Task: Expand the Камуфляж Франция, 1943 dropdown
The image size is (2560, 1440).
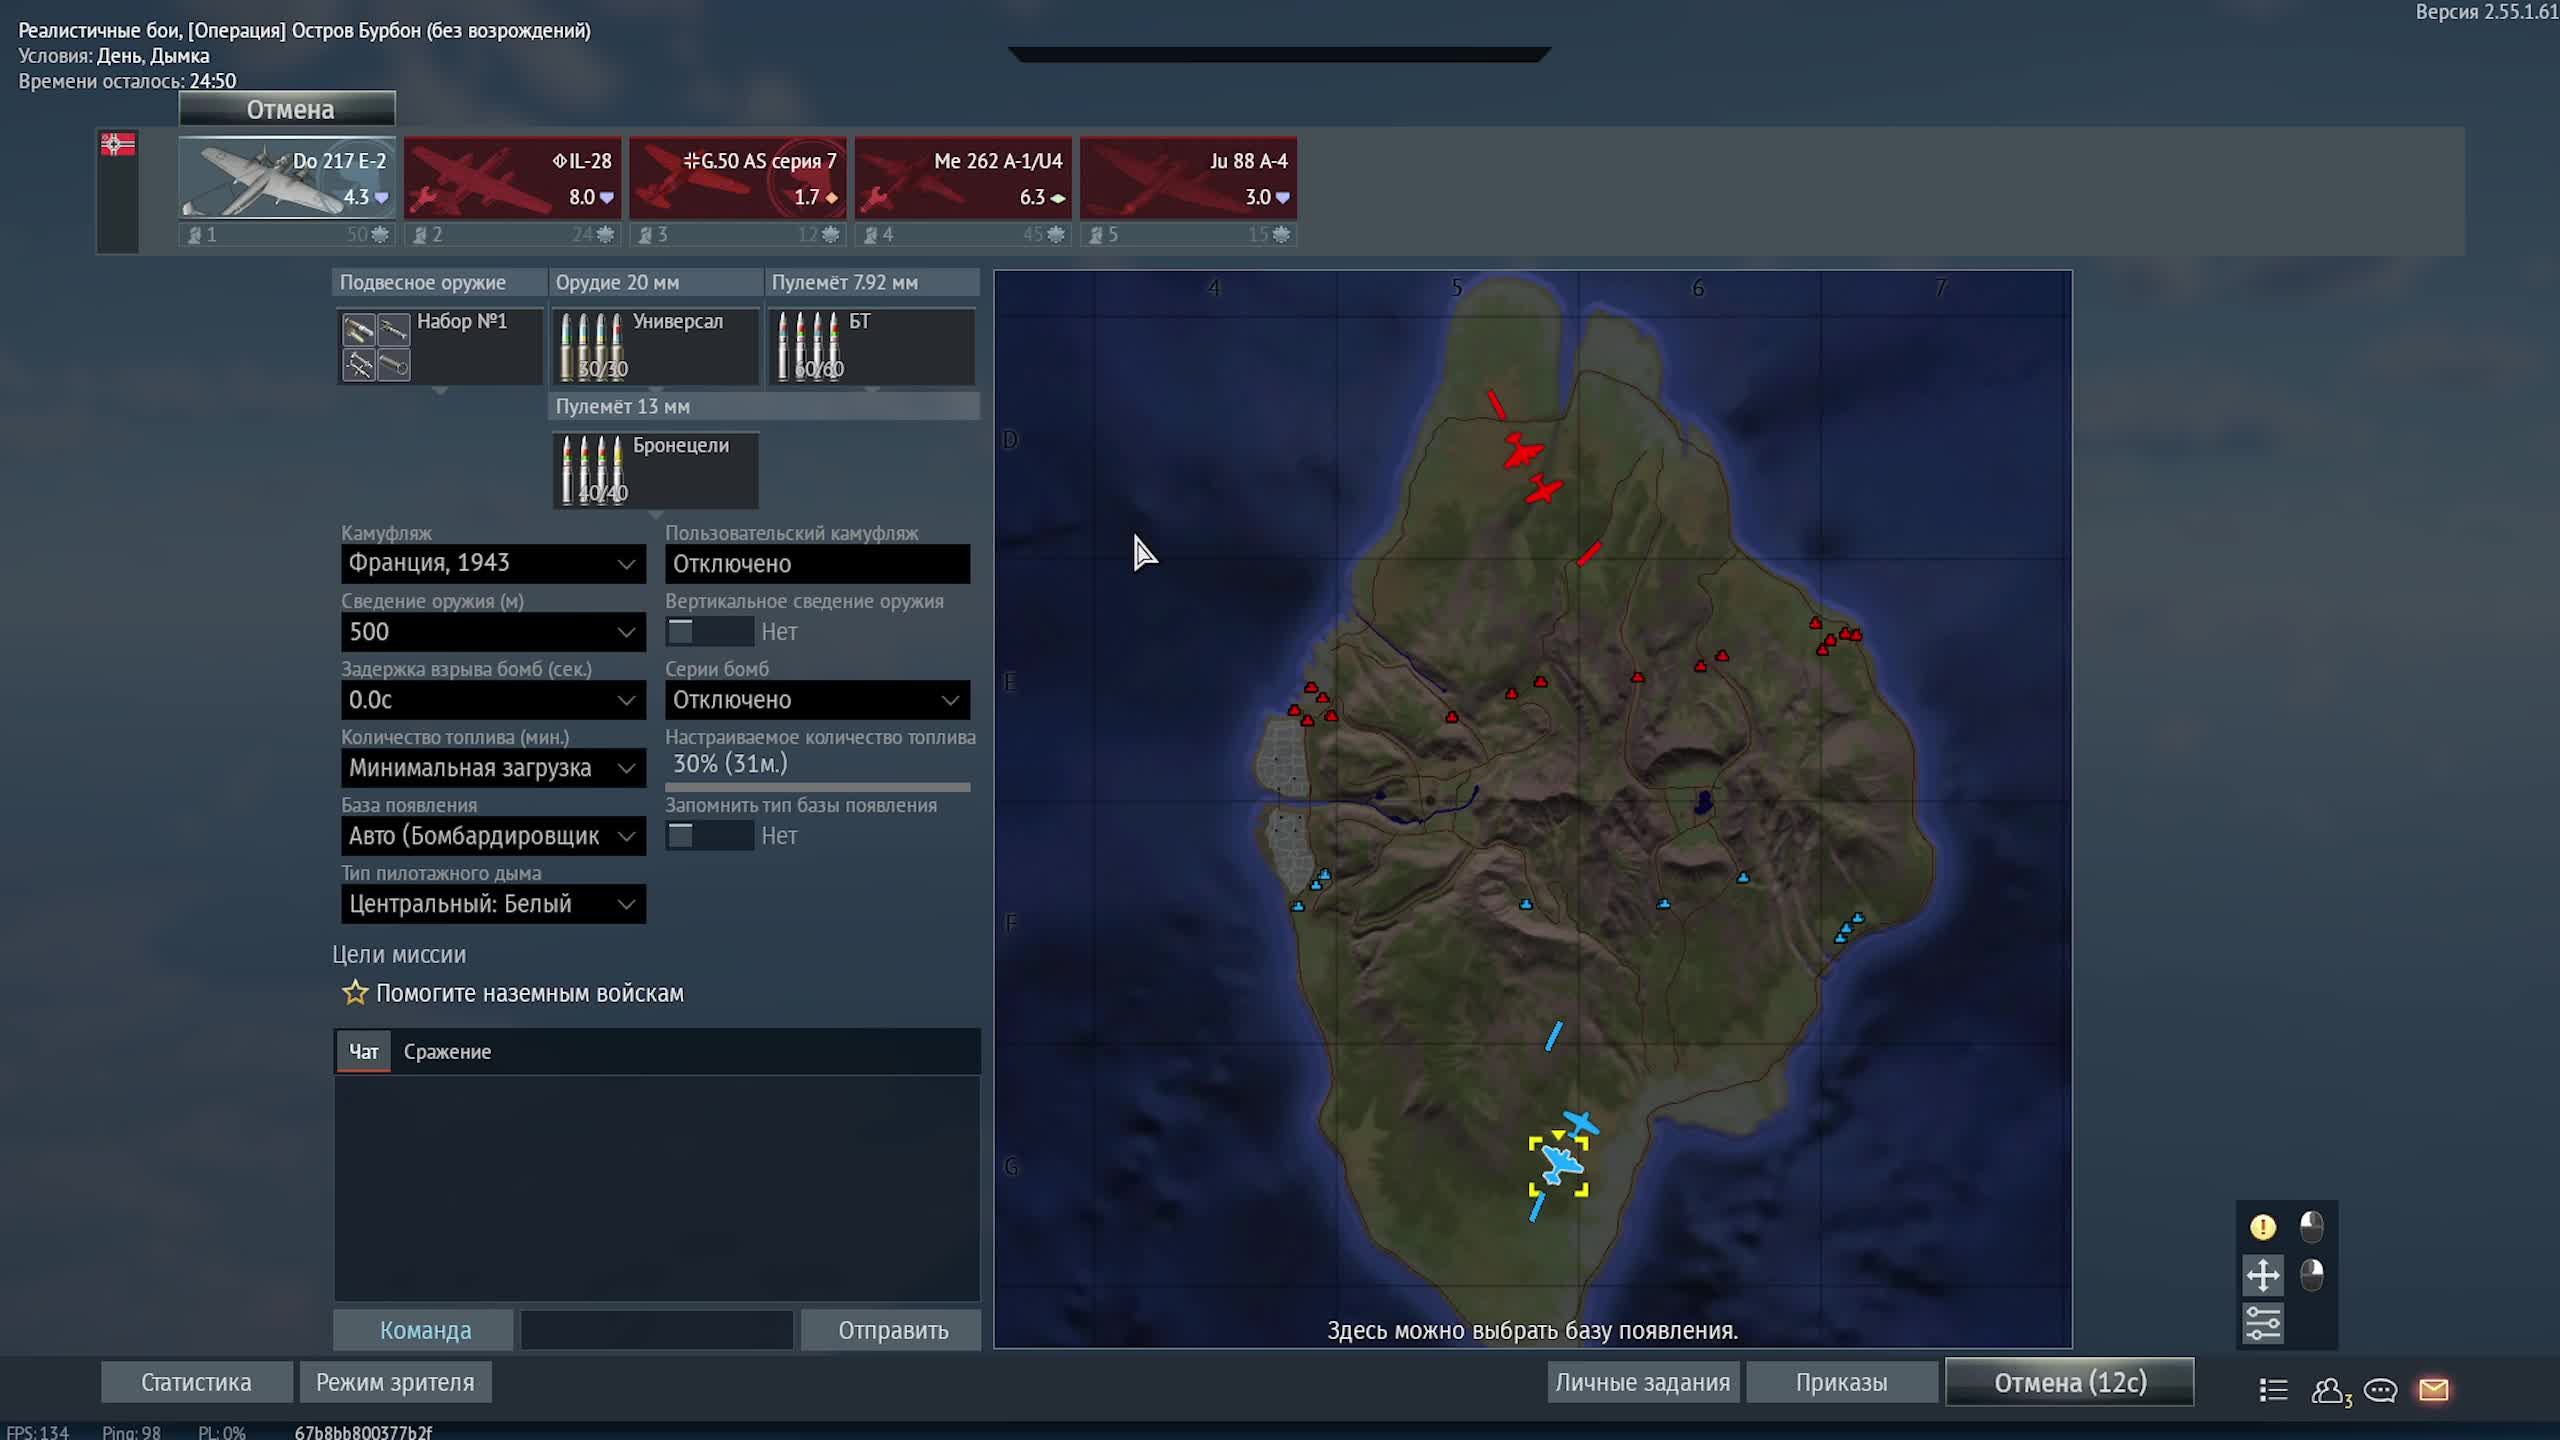Action: point(493,564)
